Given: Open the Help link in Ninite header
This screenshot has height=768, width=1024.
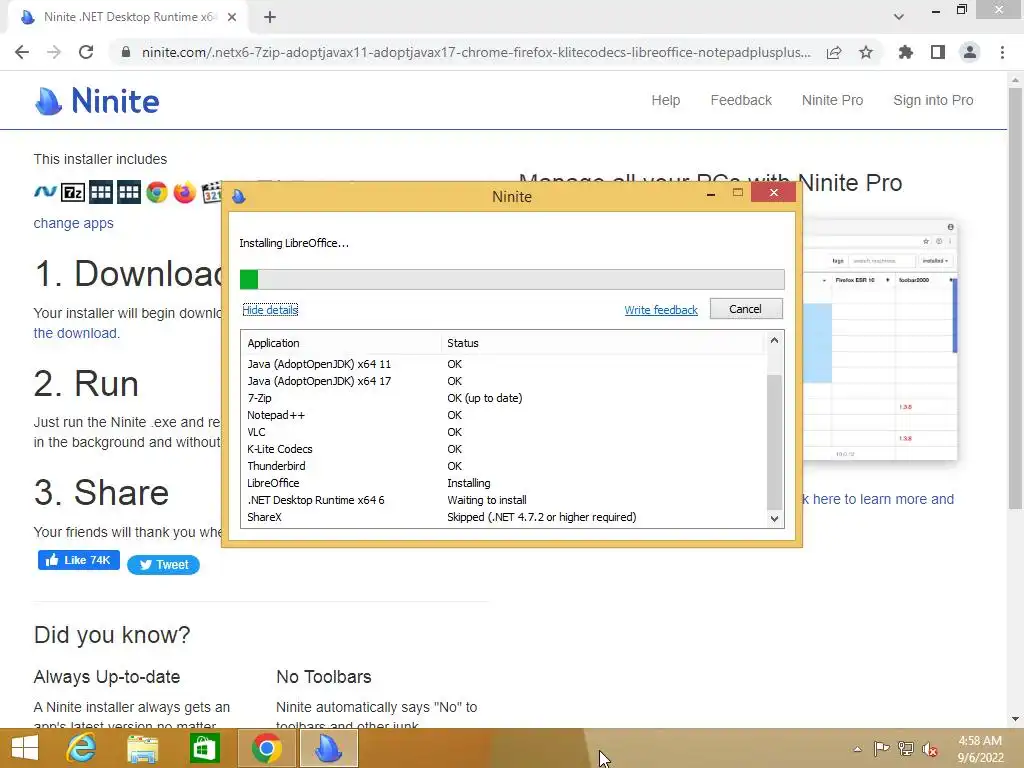Looking at the screenshot, I should pyautogui.click(x=665, y=100).
